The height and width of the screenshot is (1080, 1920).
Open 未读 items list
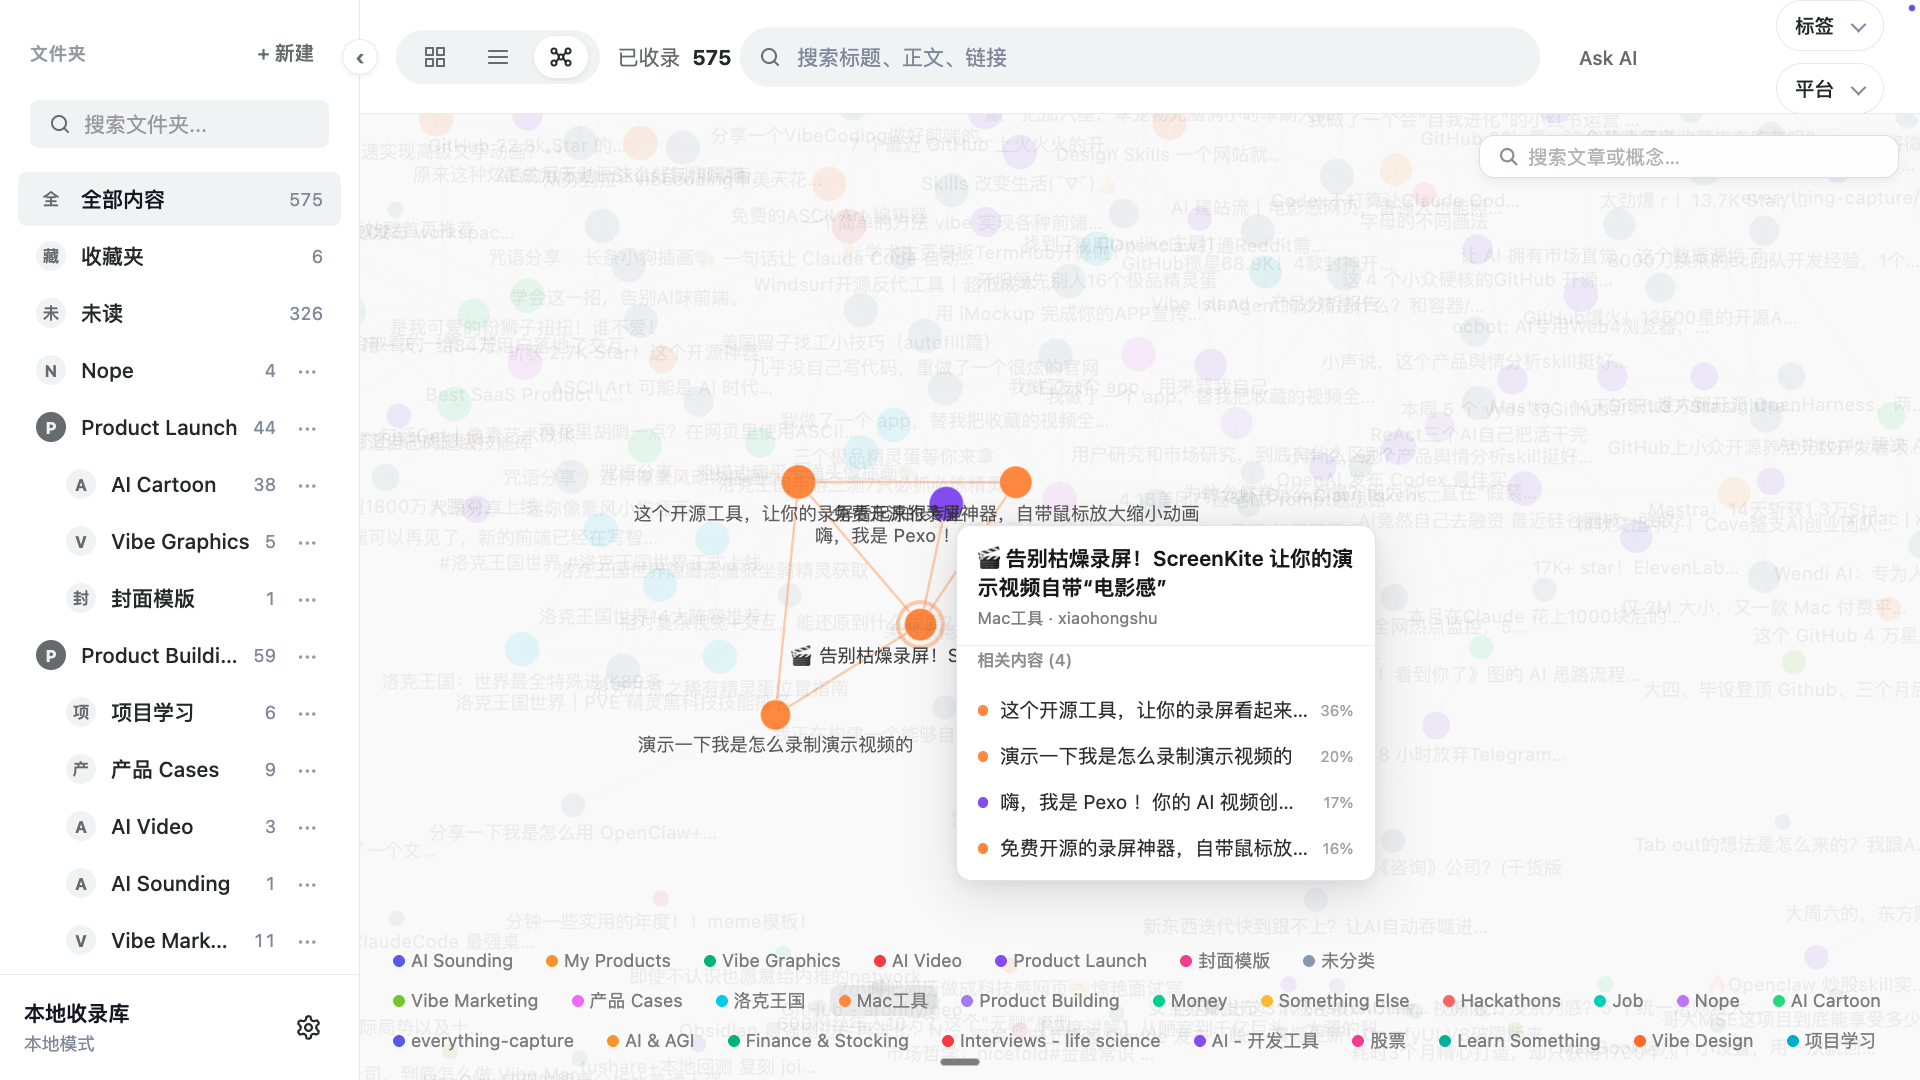tap(179, 313)
